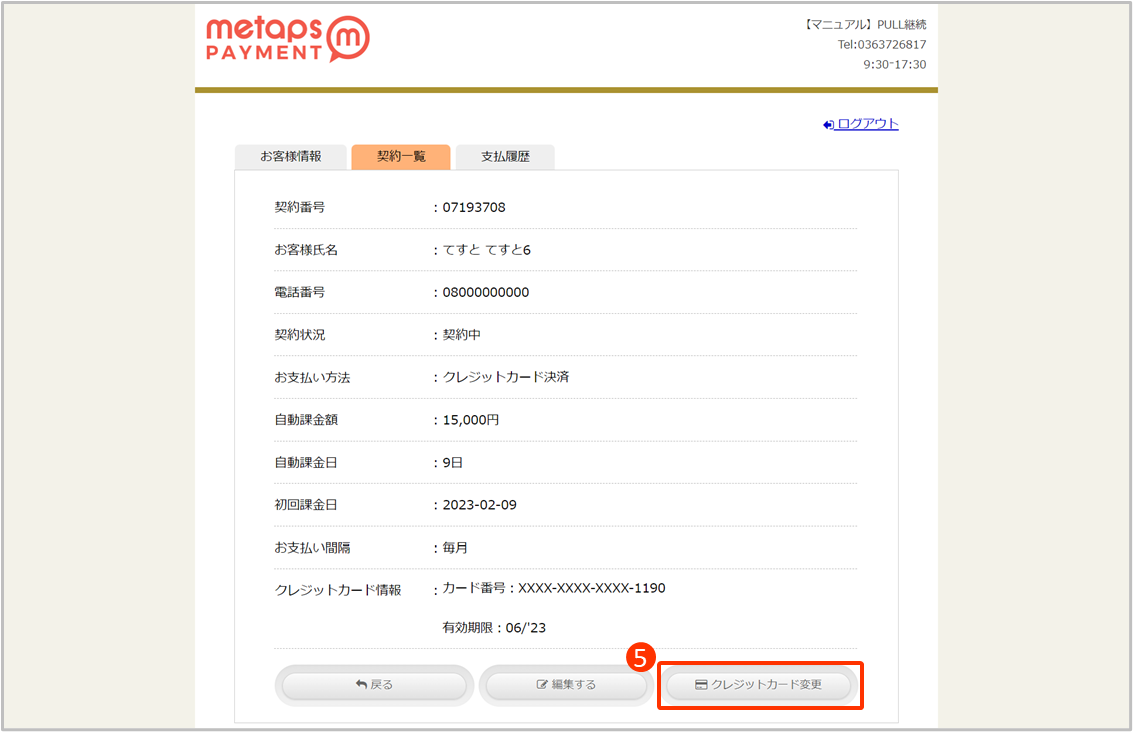Click the masked card number ending 1190
Image resolution: width=1133 pixels, height=732 pixels.
(591, 588)
